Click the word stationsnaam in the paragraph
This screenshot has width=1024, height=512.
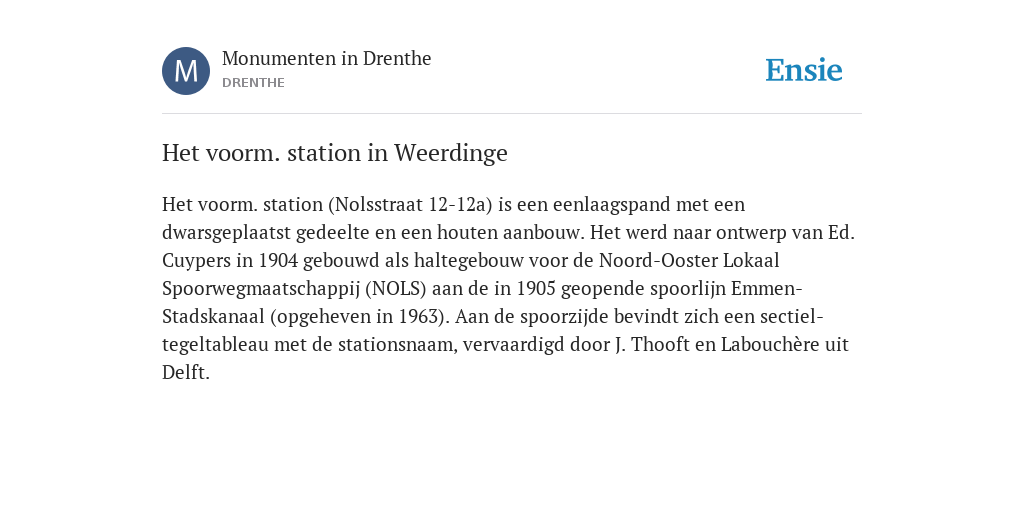tap(398, 345)
